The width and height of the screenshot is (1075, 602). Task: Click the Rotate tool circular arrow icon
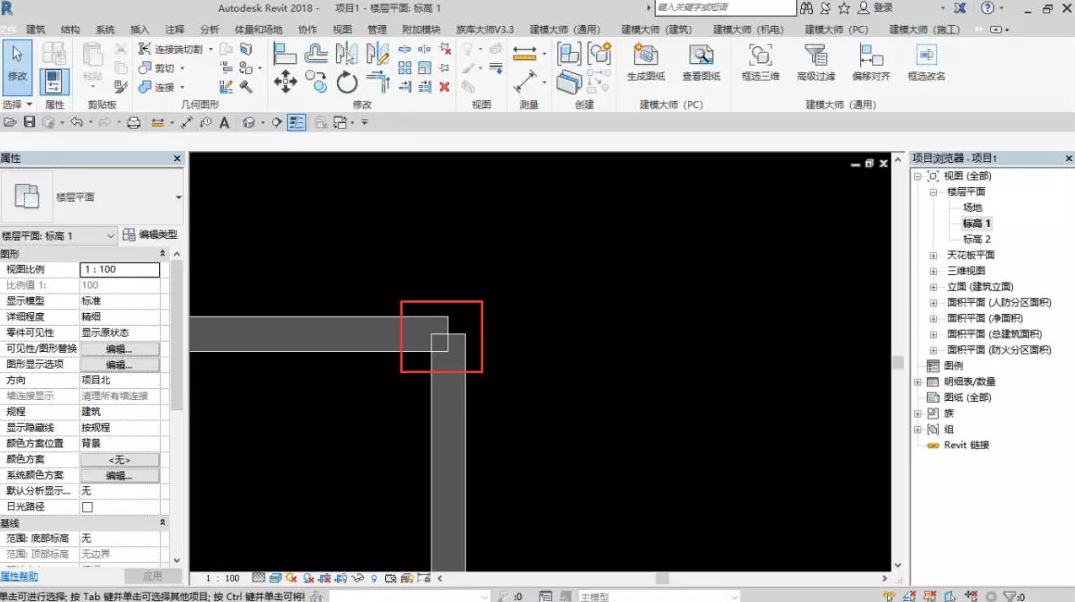click(347, 82)
